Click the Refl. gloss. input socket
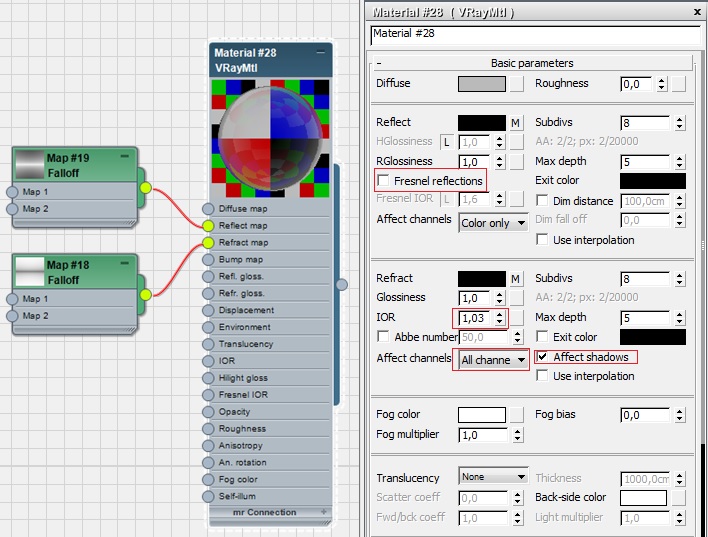The width and height of the screenshot is (708, 537). [x=208, y=276]
